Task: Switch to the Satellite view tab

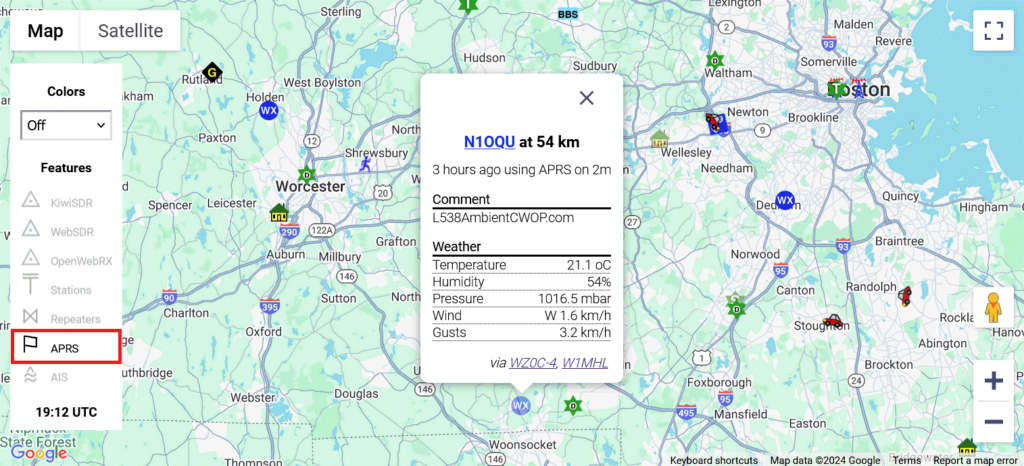Action: pyautogui.click(x=130, y=31)
